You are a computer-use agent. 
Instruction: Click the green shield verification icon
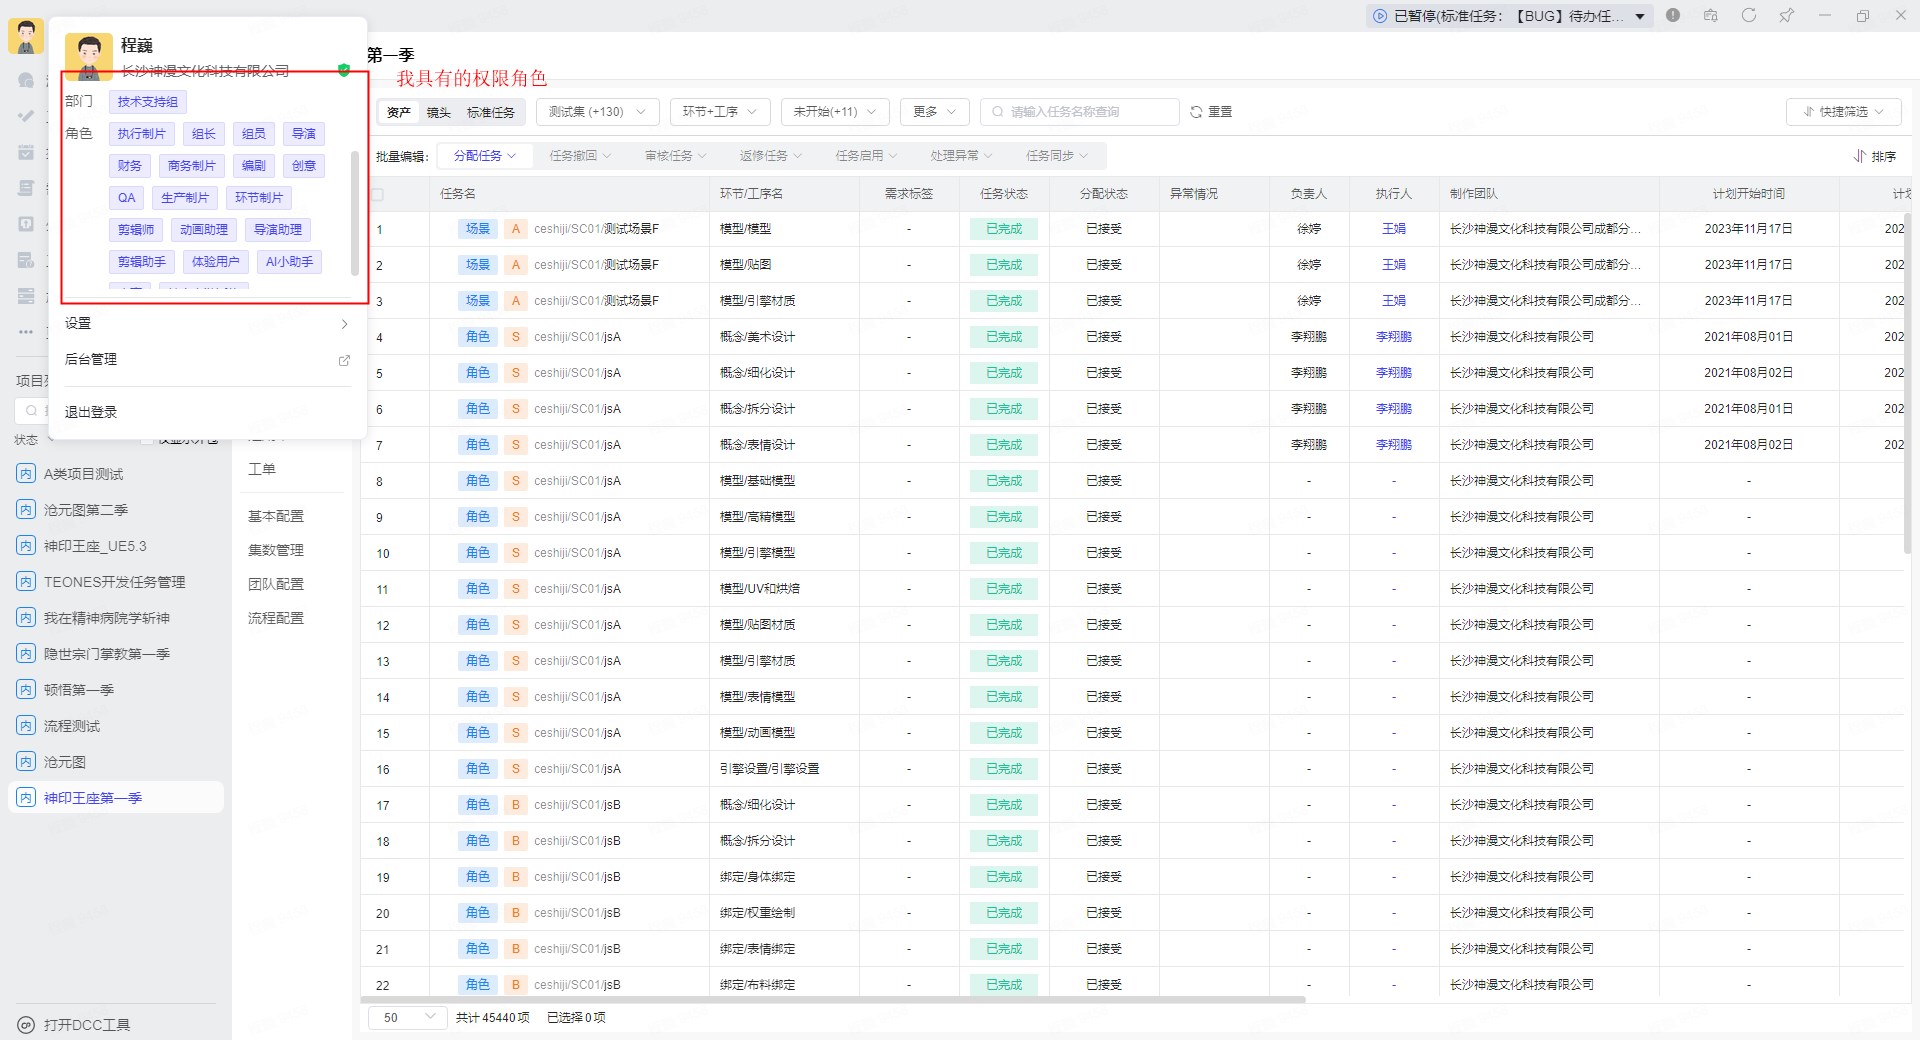(344, 70)
